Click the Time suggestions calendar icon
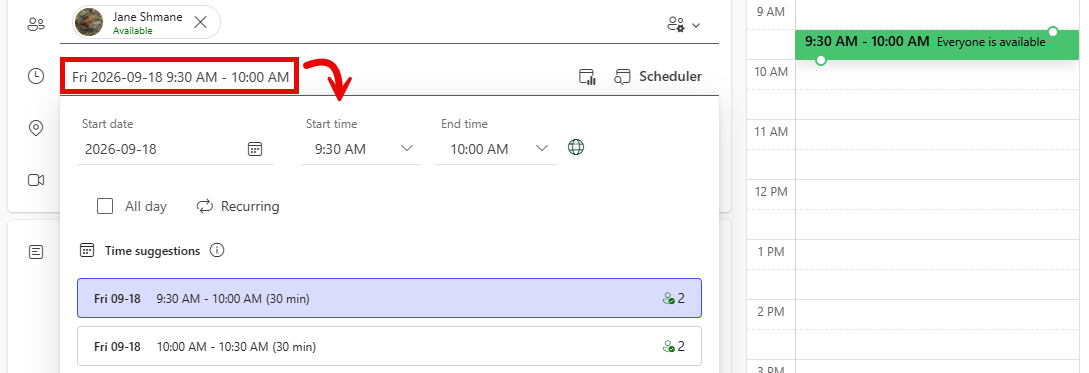Image resolution: width=1089 pixels, height=373 pixels. [x=87, y=250]
